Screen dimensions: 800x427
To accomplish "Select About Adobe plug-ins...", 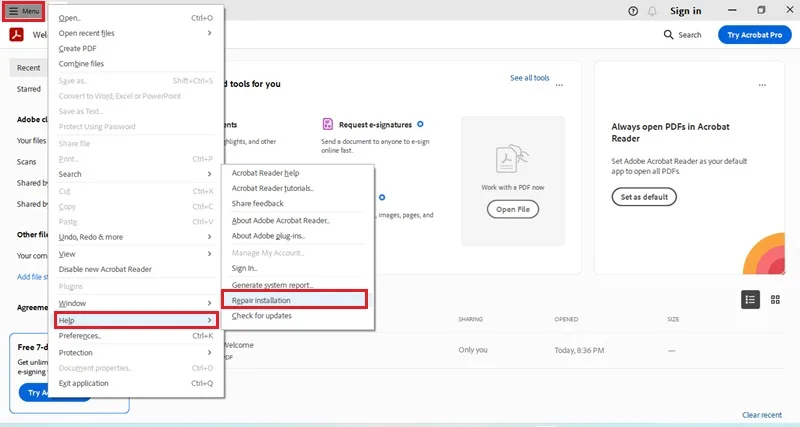I will 297,236.
